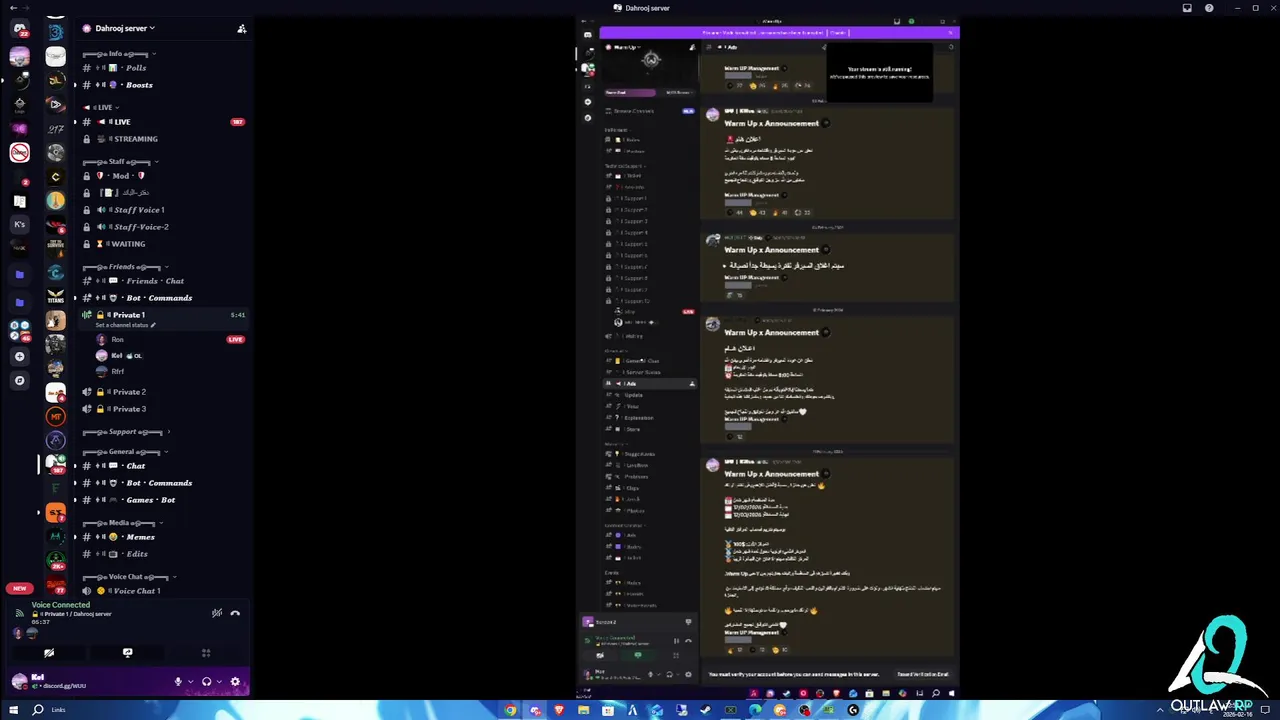Collapse the Media channel category

pyautogui.click(x=123, y=522)
